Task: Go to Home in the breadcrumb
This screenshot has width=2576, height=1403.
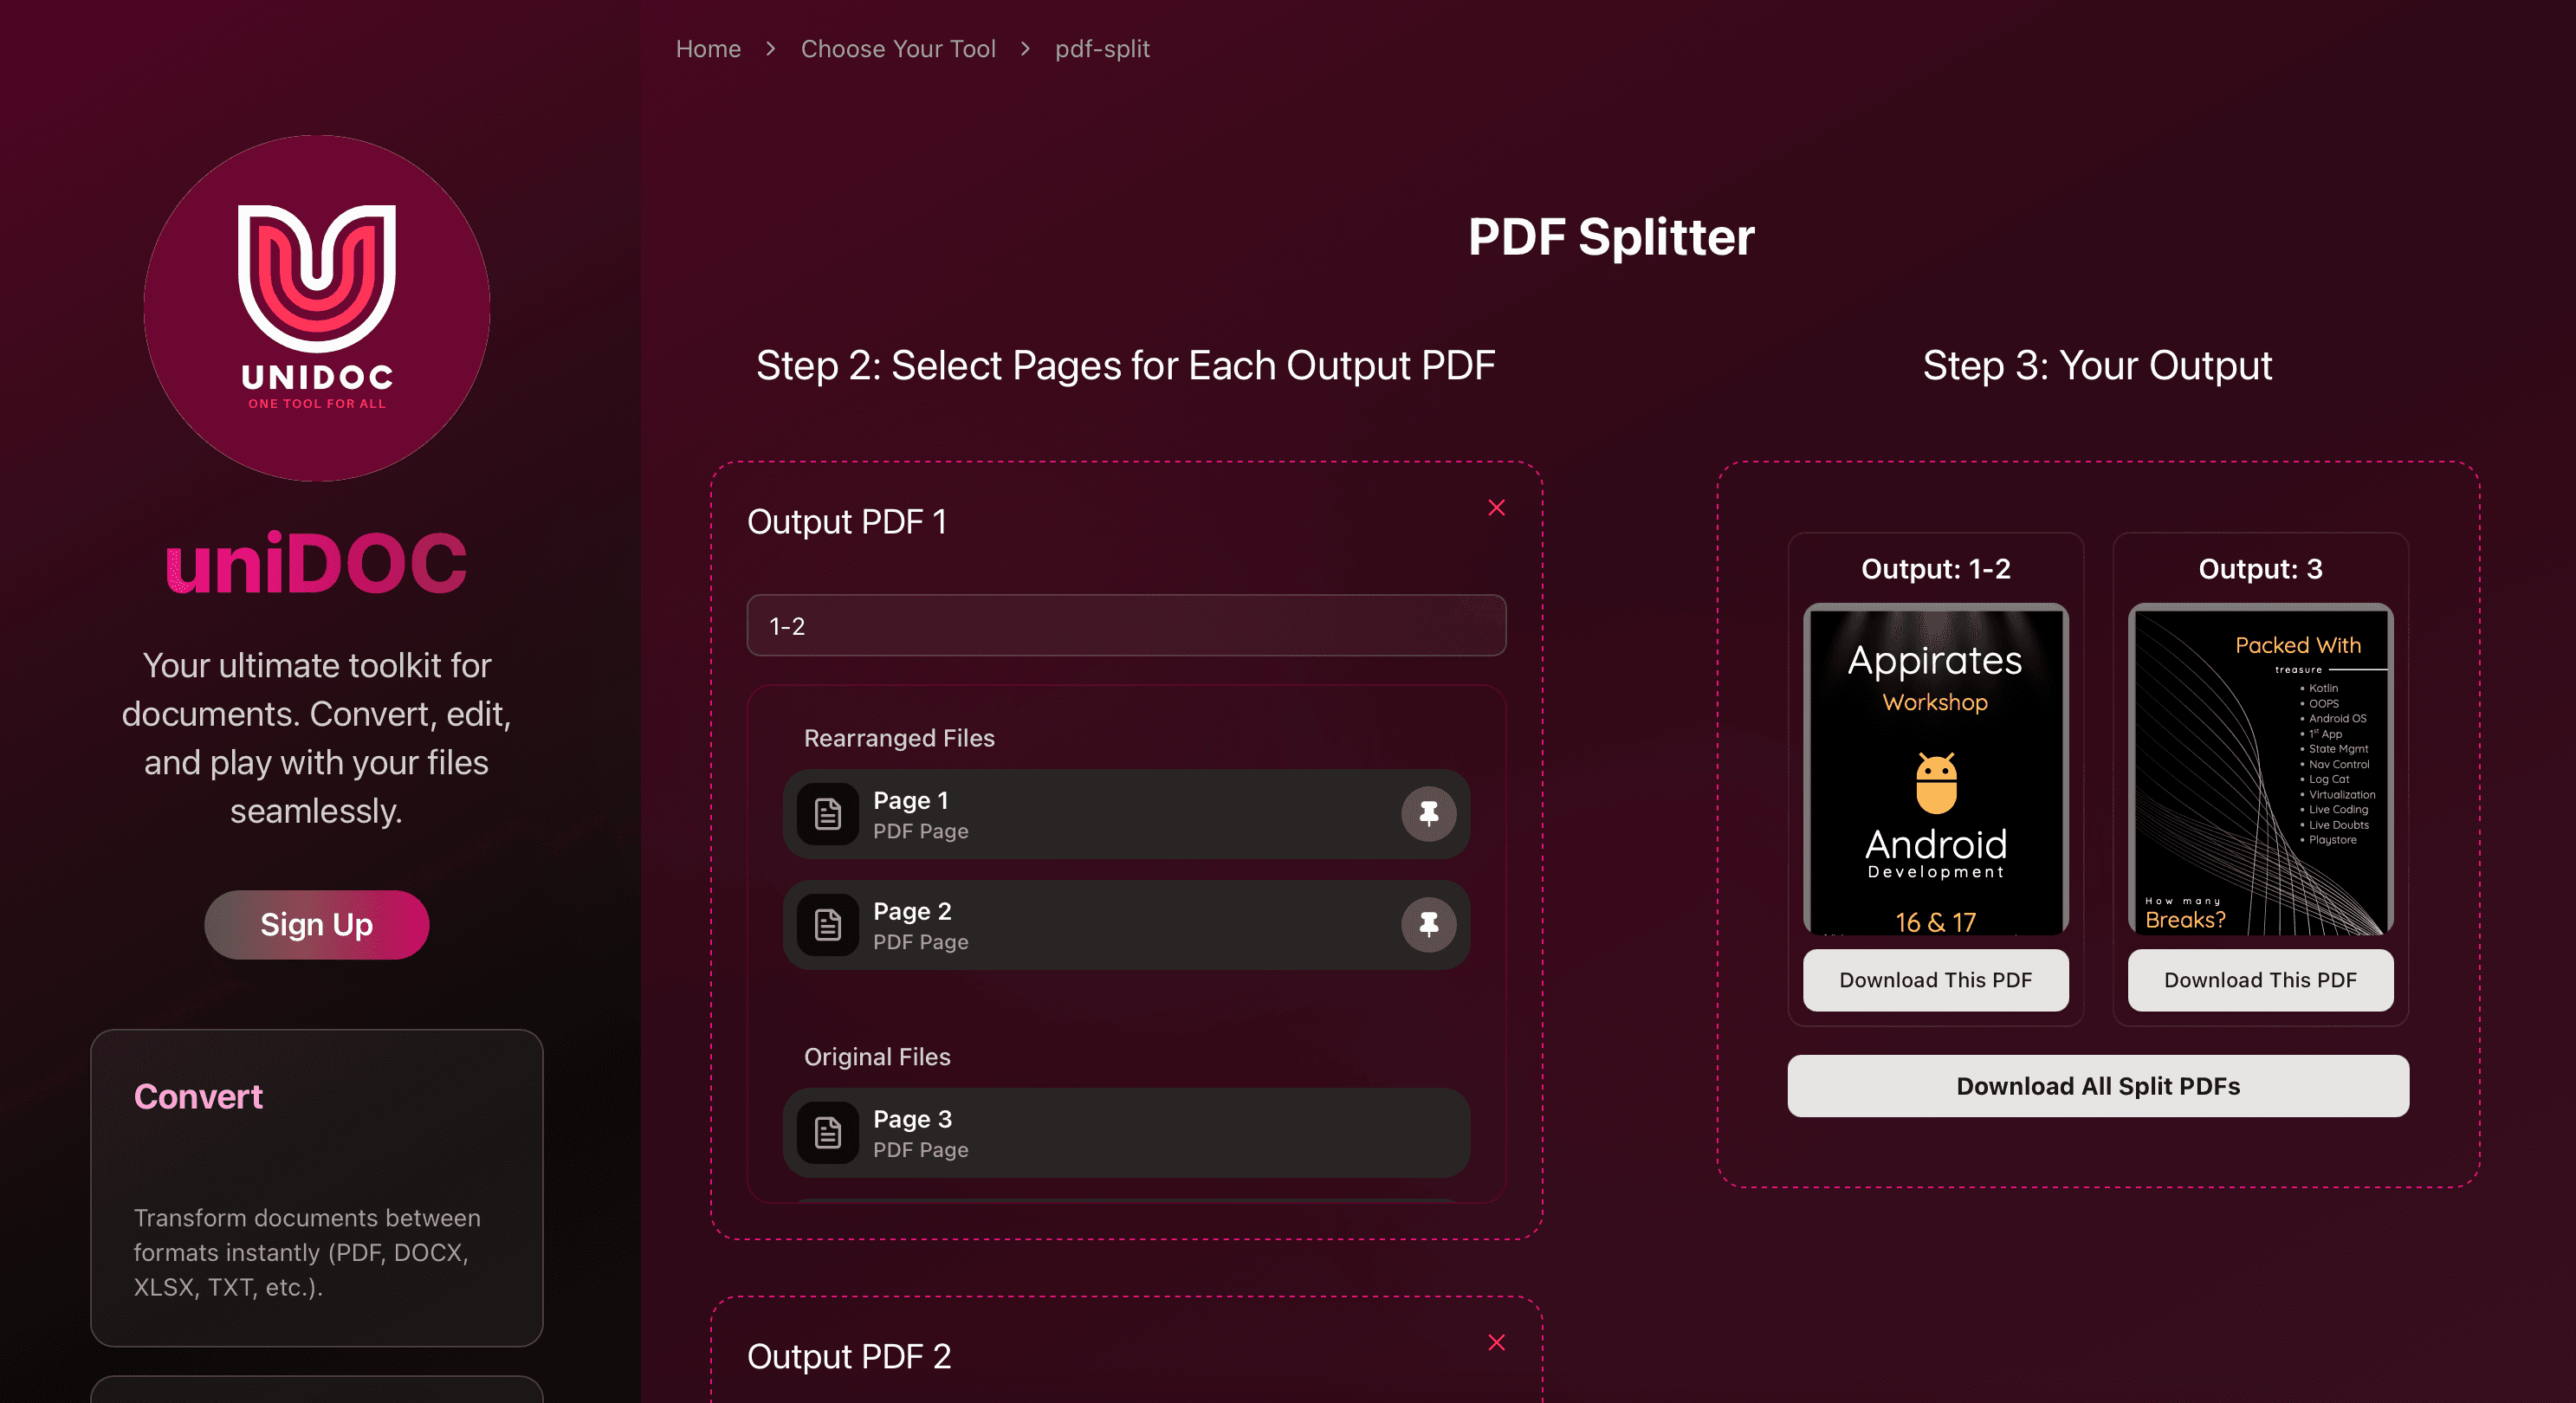Action: (708, 49)
